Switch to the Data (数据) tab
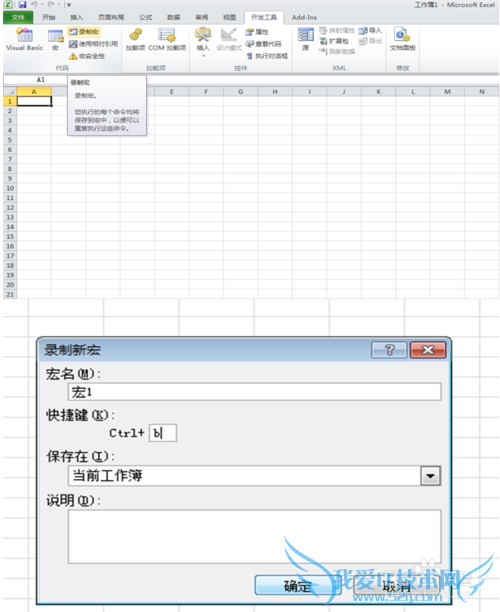500x612 pixels. click(x=174, y=18)
